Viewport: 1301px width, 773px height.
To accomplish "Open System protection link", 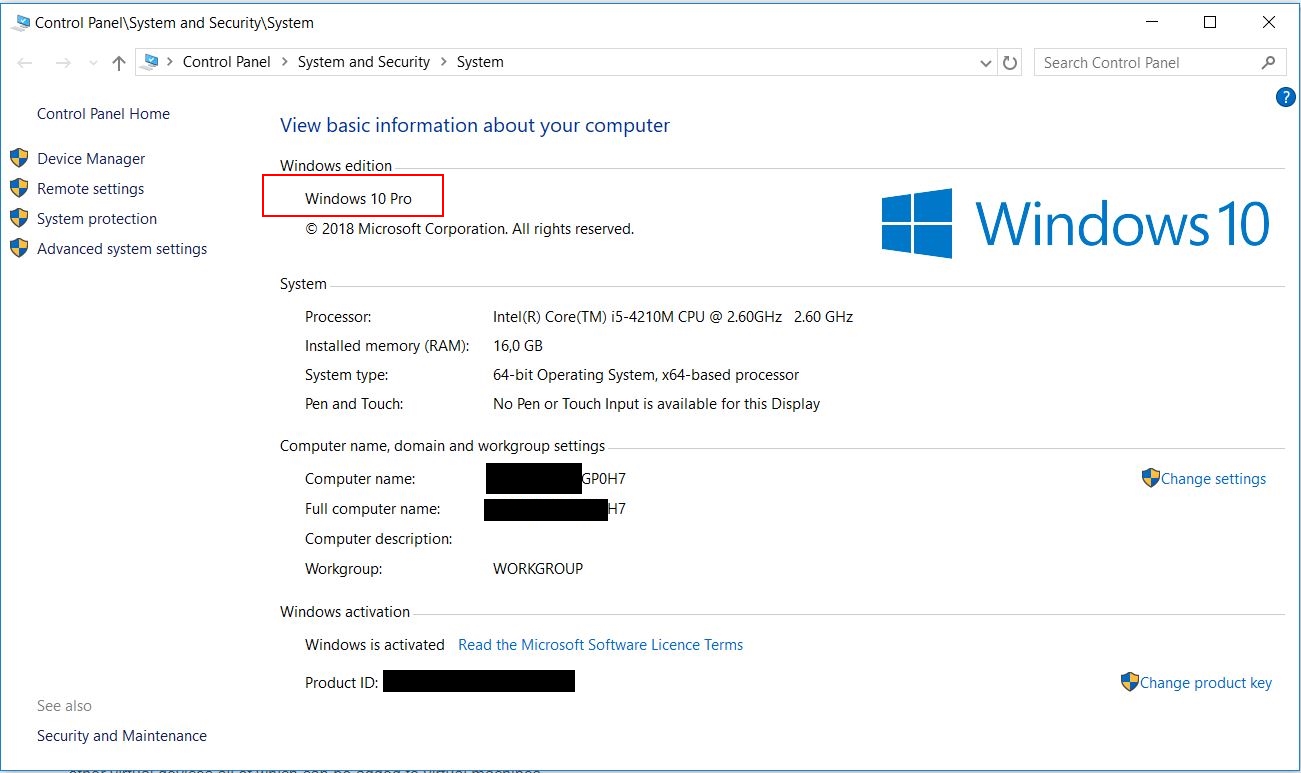I will click(x=97, y=218).
